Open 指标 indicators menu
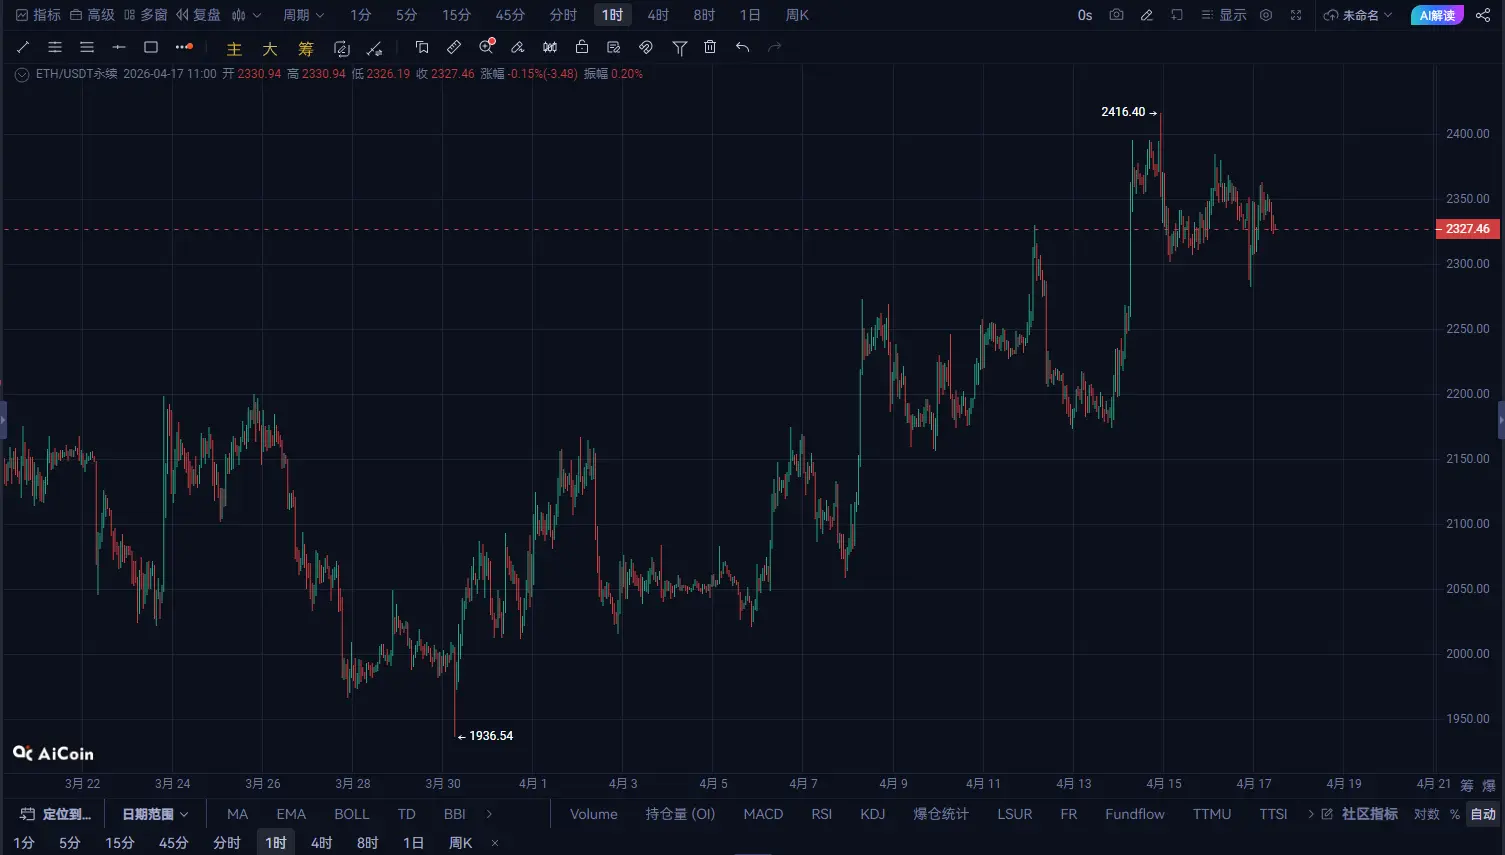The height and width of the screenshot is (855, 1505). pyautogui.click(x=38, y=15)
